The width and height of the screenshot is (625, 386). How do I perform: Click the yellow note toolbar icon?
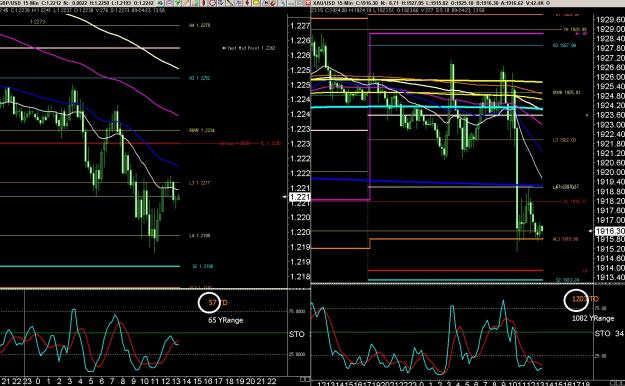tap(256, 3)
